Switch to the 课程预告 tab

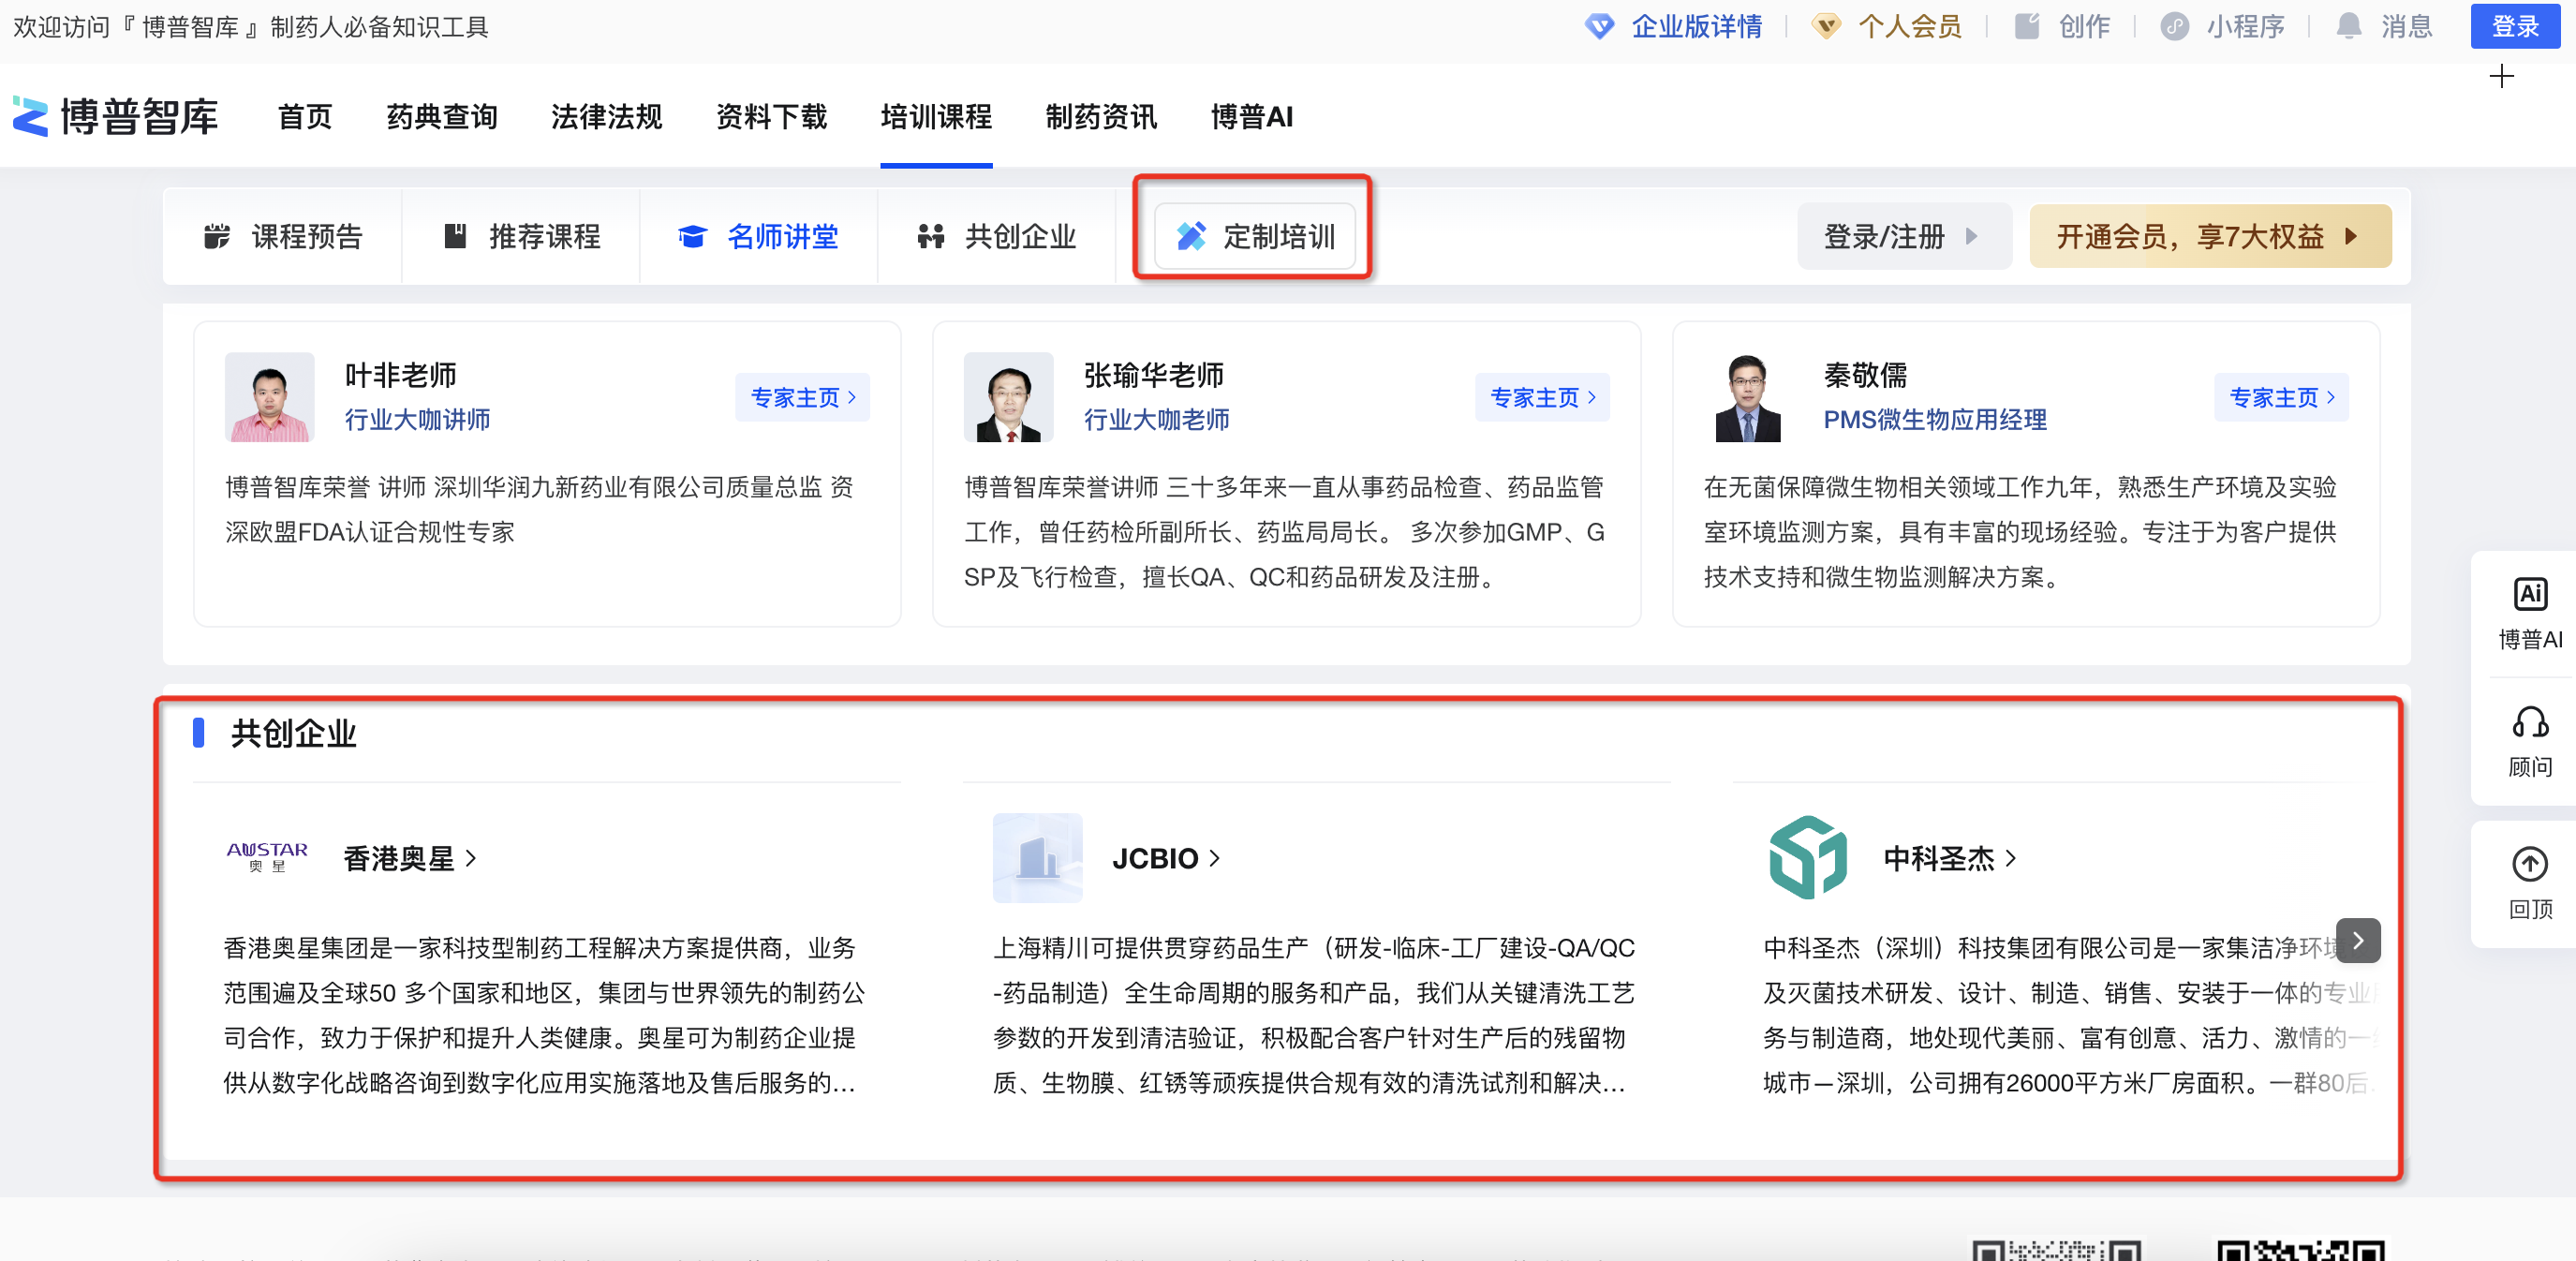coord(283,236)
